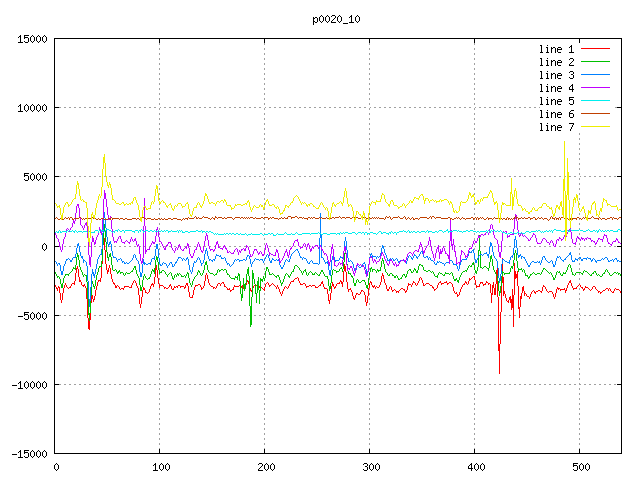Click the 15000 y-axis tick label

point(32,39)
